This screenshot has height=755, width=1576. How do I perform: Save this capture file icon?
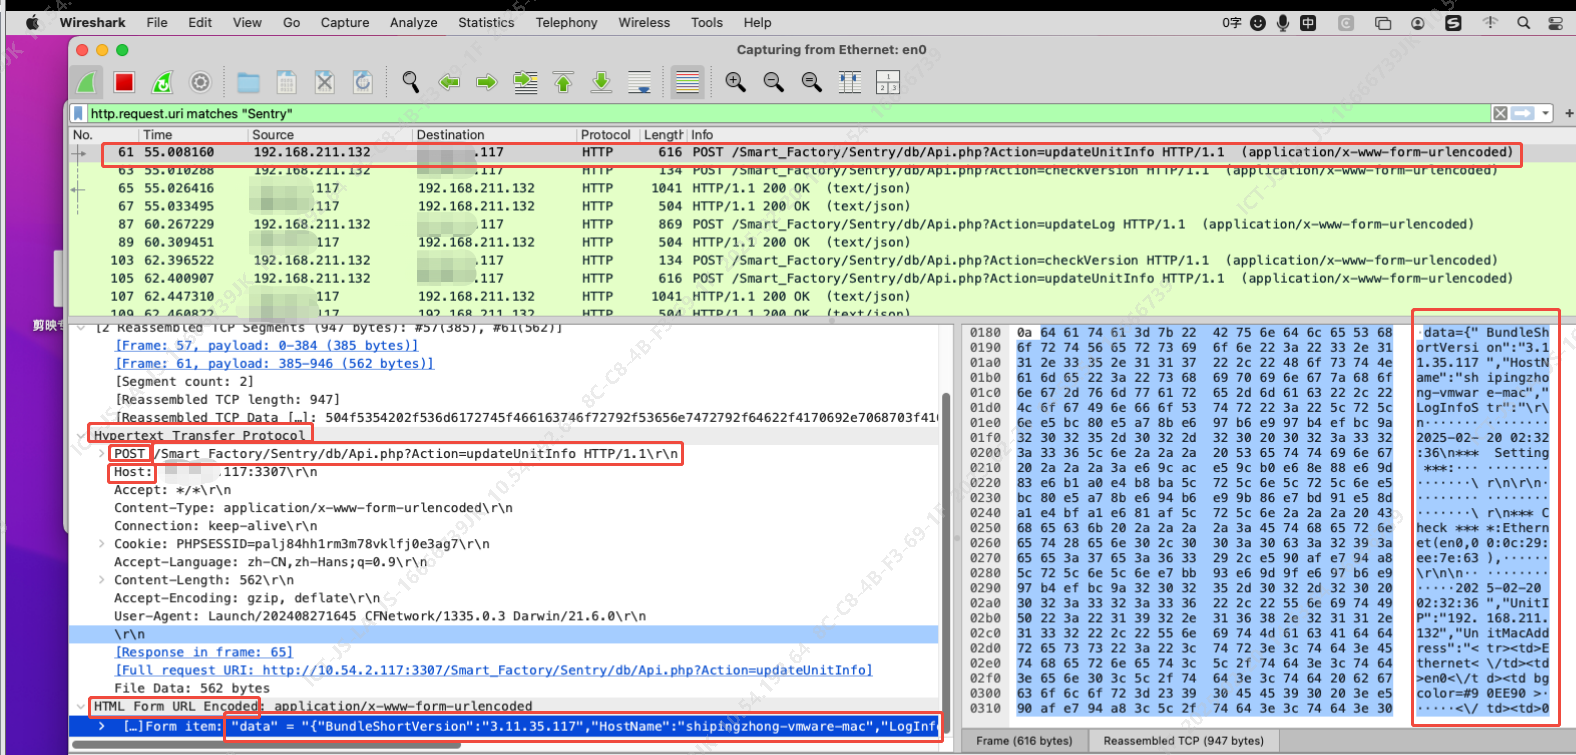287,82
